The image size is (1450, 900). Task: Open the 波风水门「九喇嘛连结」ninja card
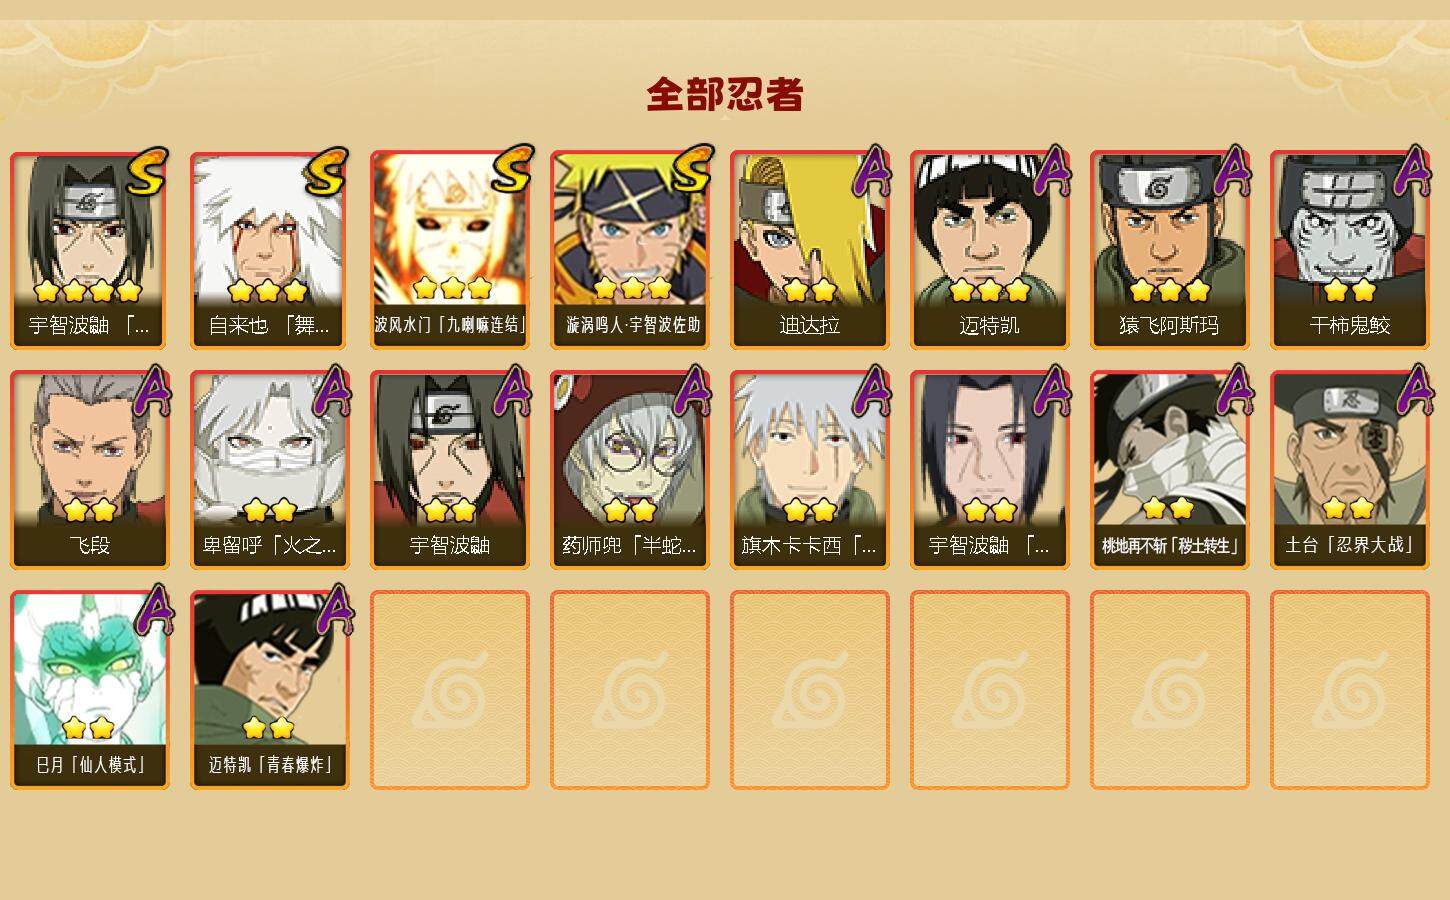pos(449,250)
